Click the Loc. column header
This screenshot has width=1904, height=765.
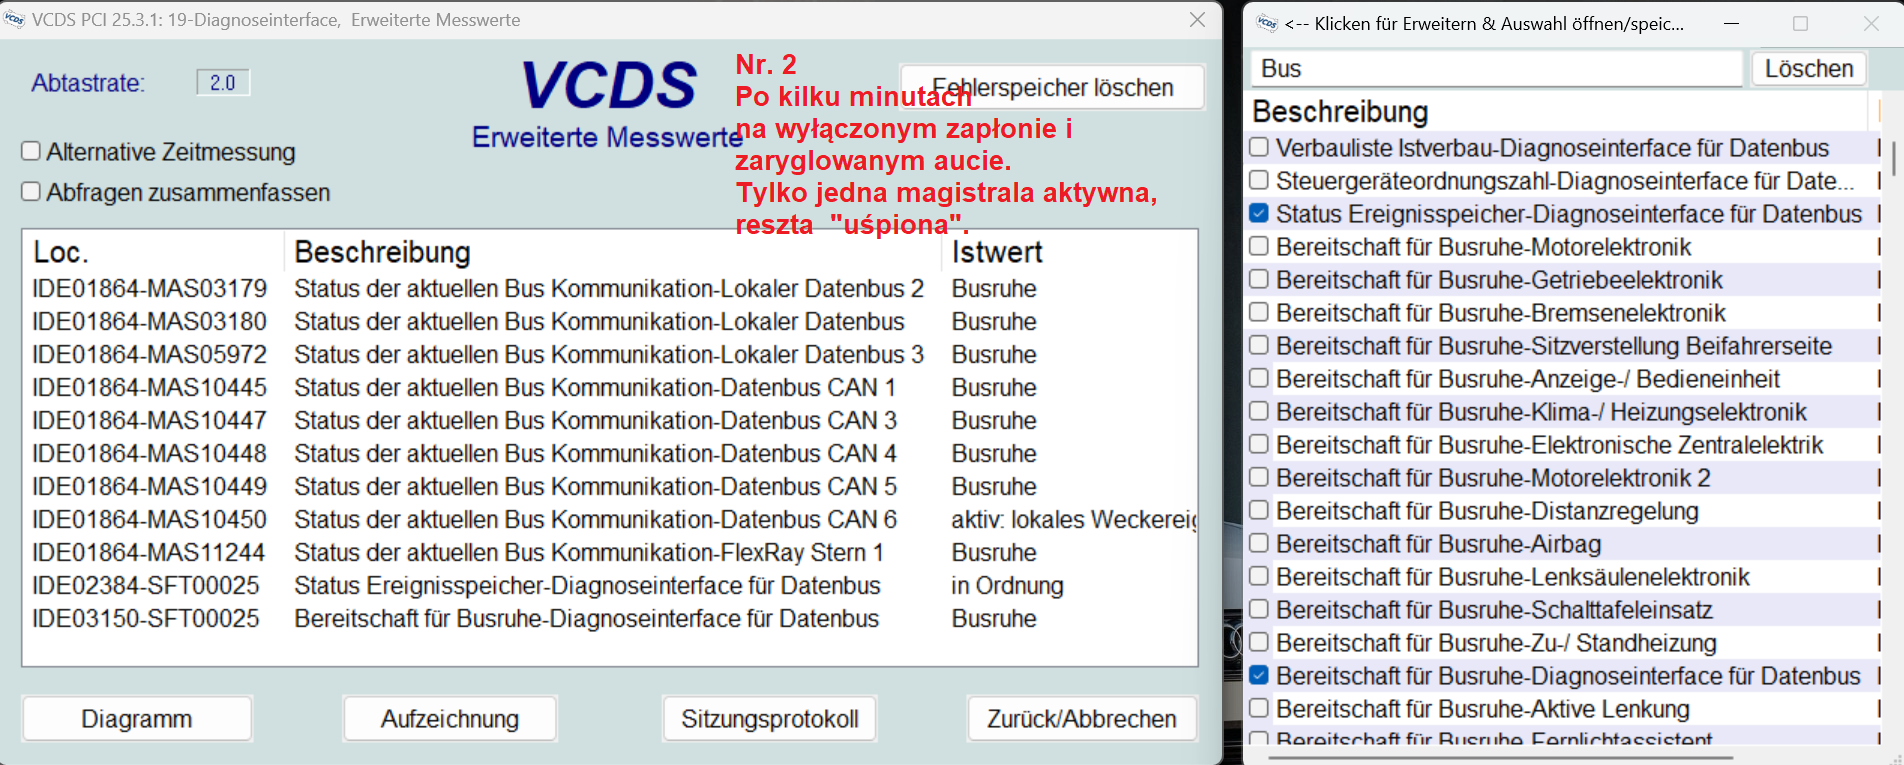click(61, 252)
